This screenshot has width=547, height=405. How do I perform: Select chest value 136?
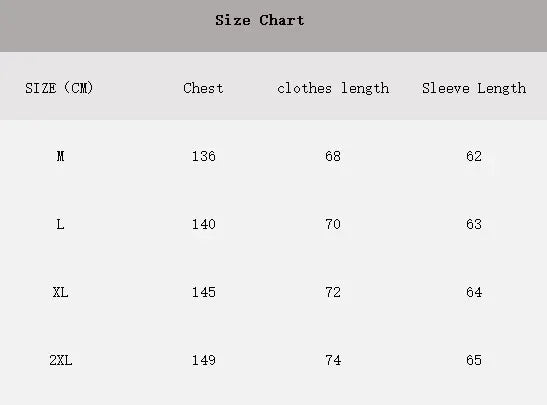[x=204, y=156]
